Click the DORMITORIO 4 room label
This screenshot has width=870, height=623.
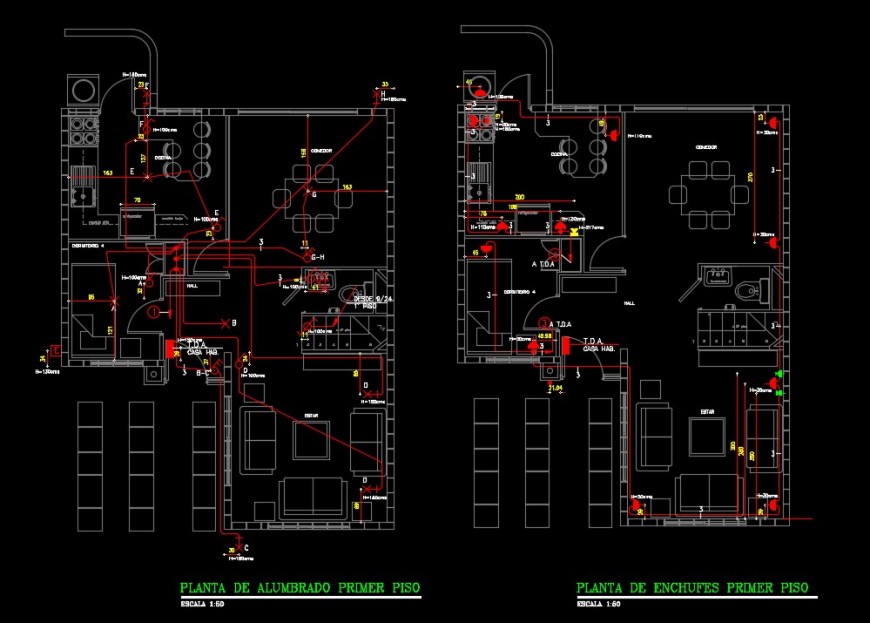(520, 292)
